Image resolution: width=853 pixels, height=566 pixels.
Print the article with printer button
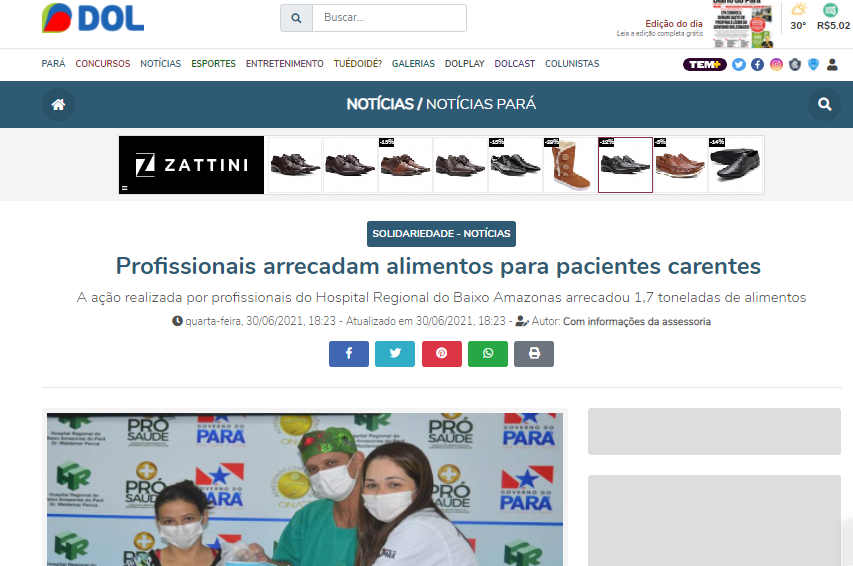tap(534, 354)
